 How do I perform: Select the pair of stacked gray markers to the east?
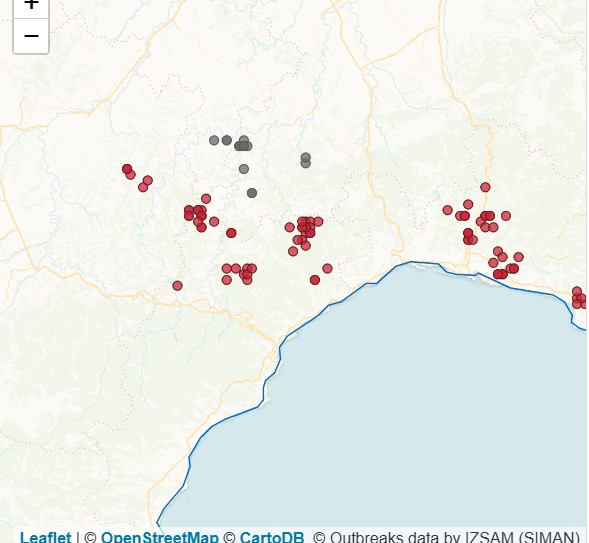pyautogui.click(x=306, y=160)
